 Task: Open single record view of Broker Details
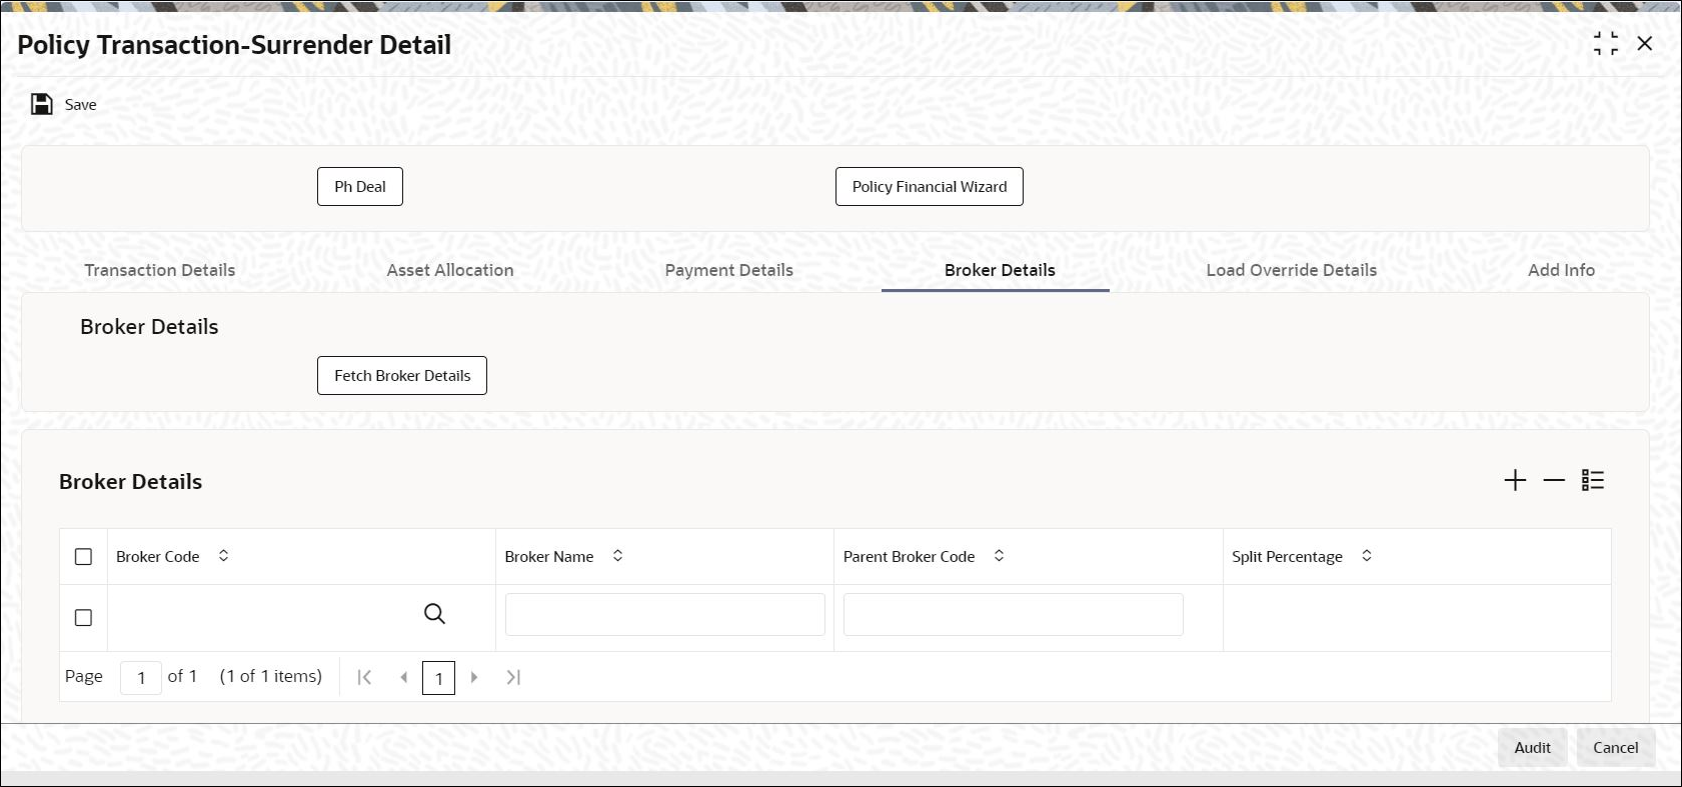(x=1593, y=481)
